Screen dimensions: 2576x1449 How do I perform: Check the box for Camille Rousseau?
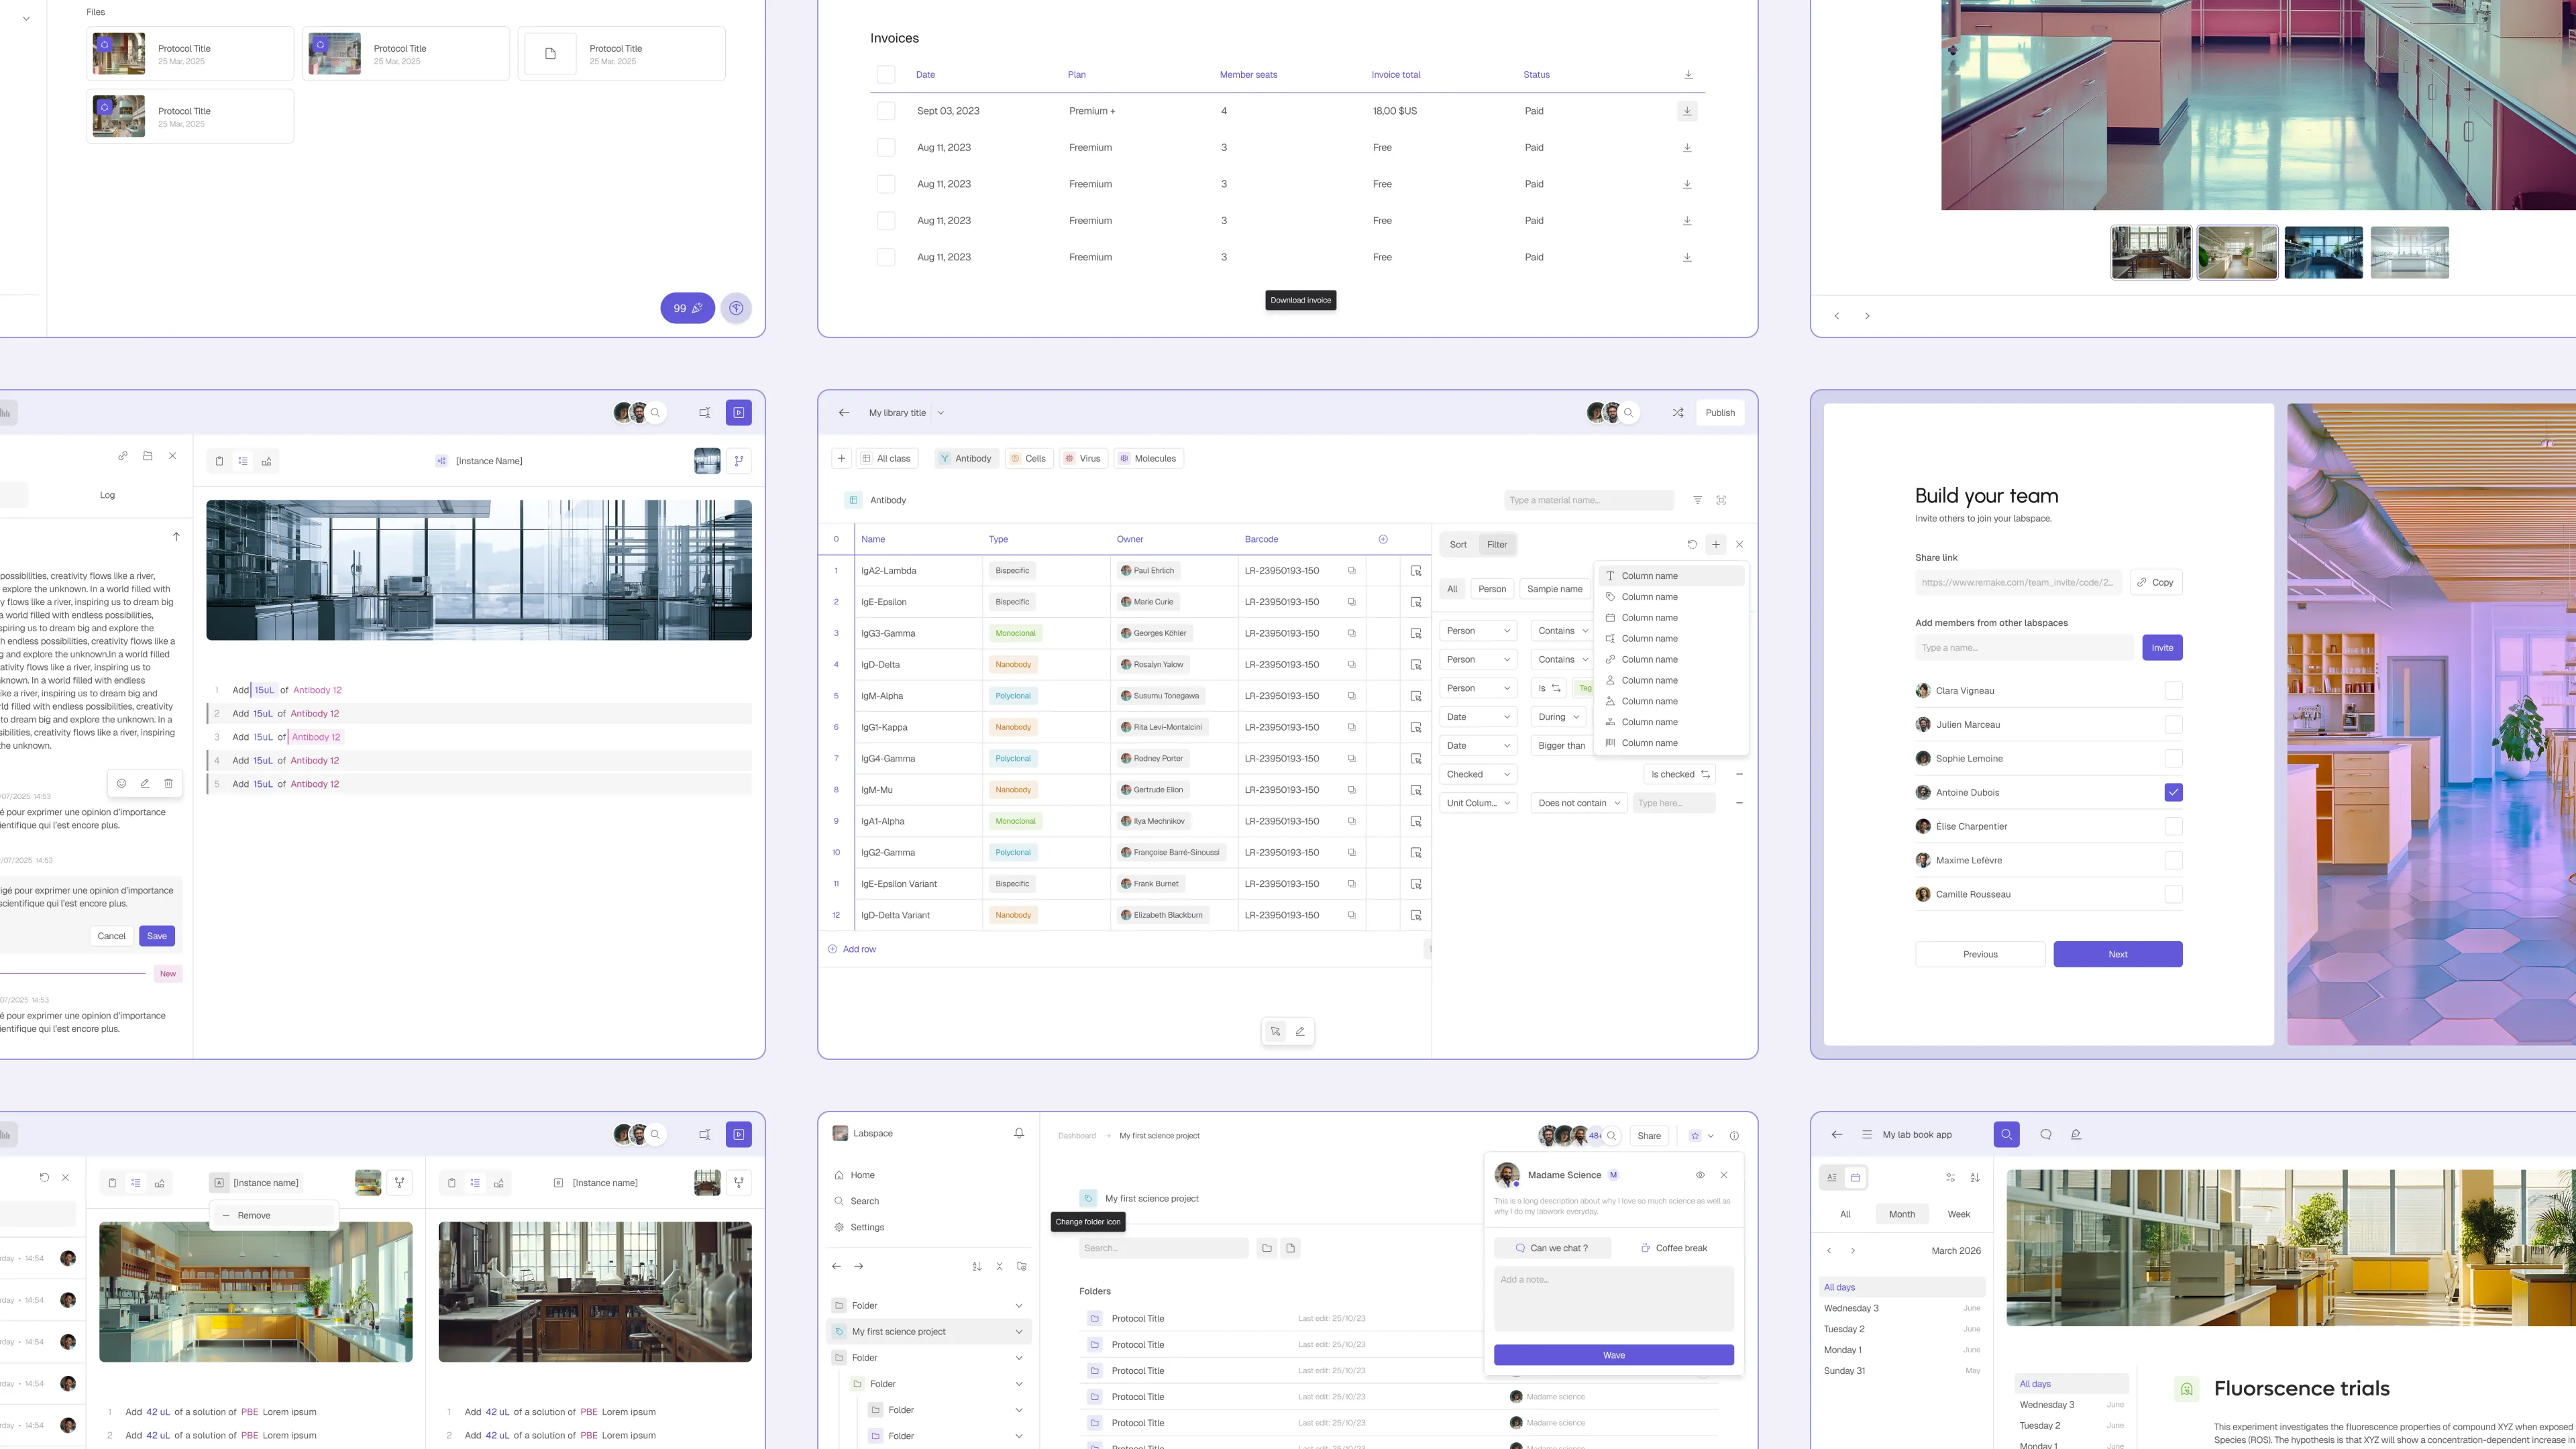click(x=2174, y=895)
